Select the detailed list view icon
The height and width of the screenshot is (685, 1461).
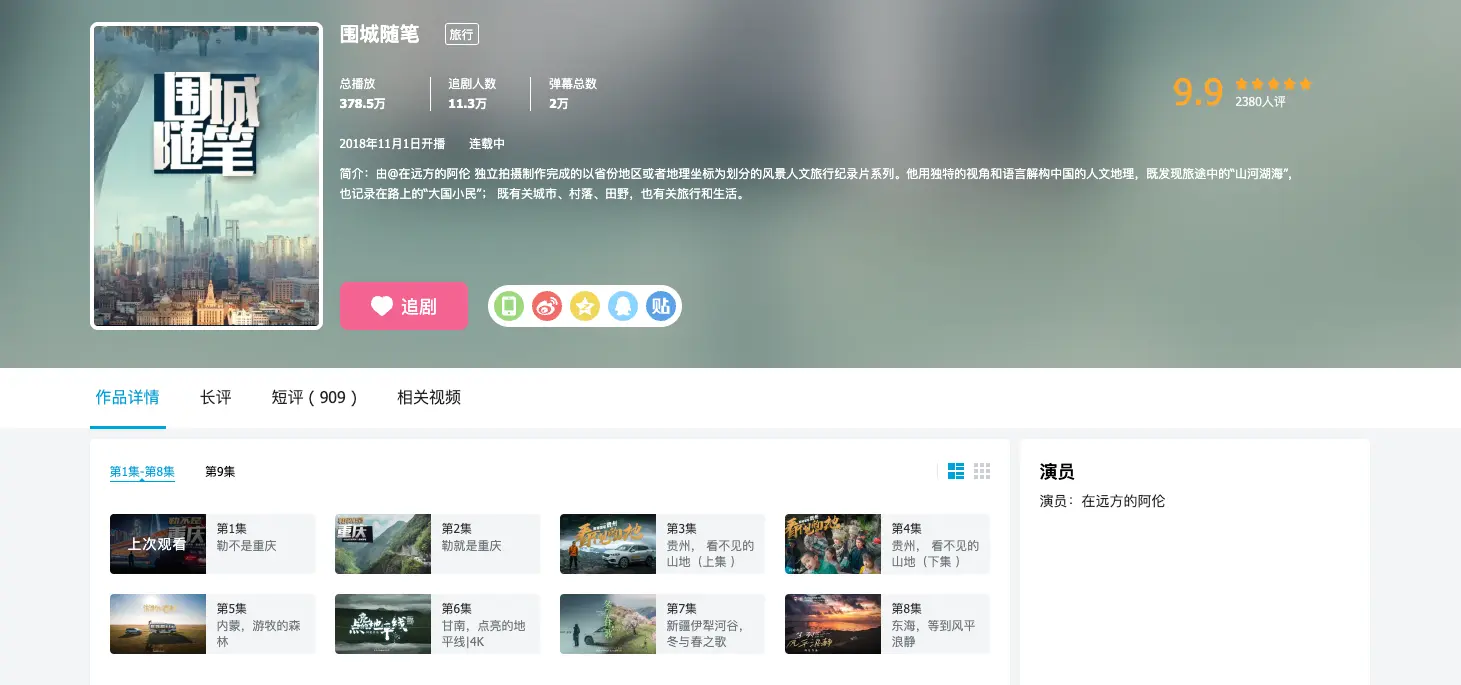coord(956,470)
